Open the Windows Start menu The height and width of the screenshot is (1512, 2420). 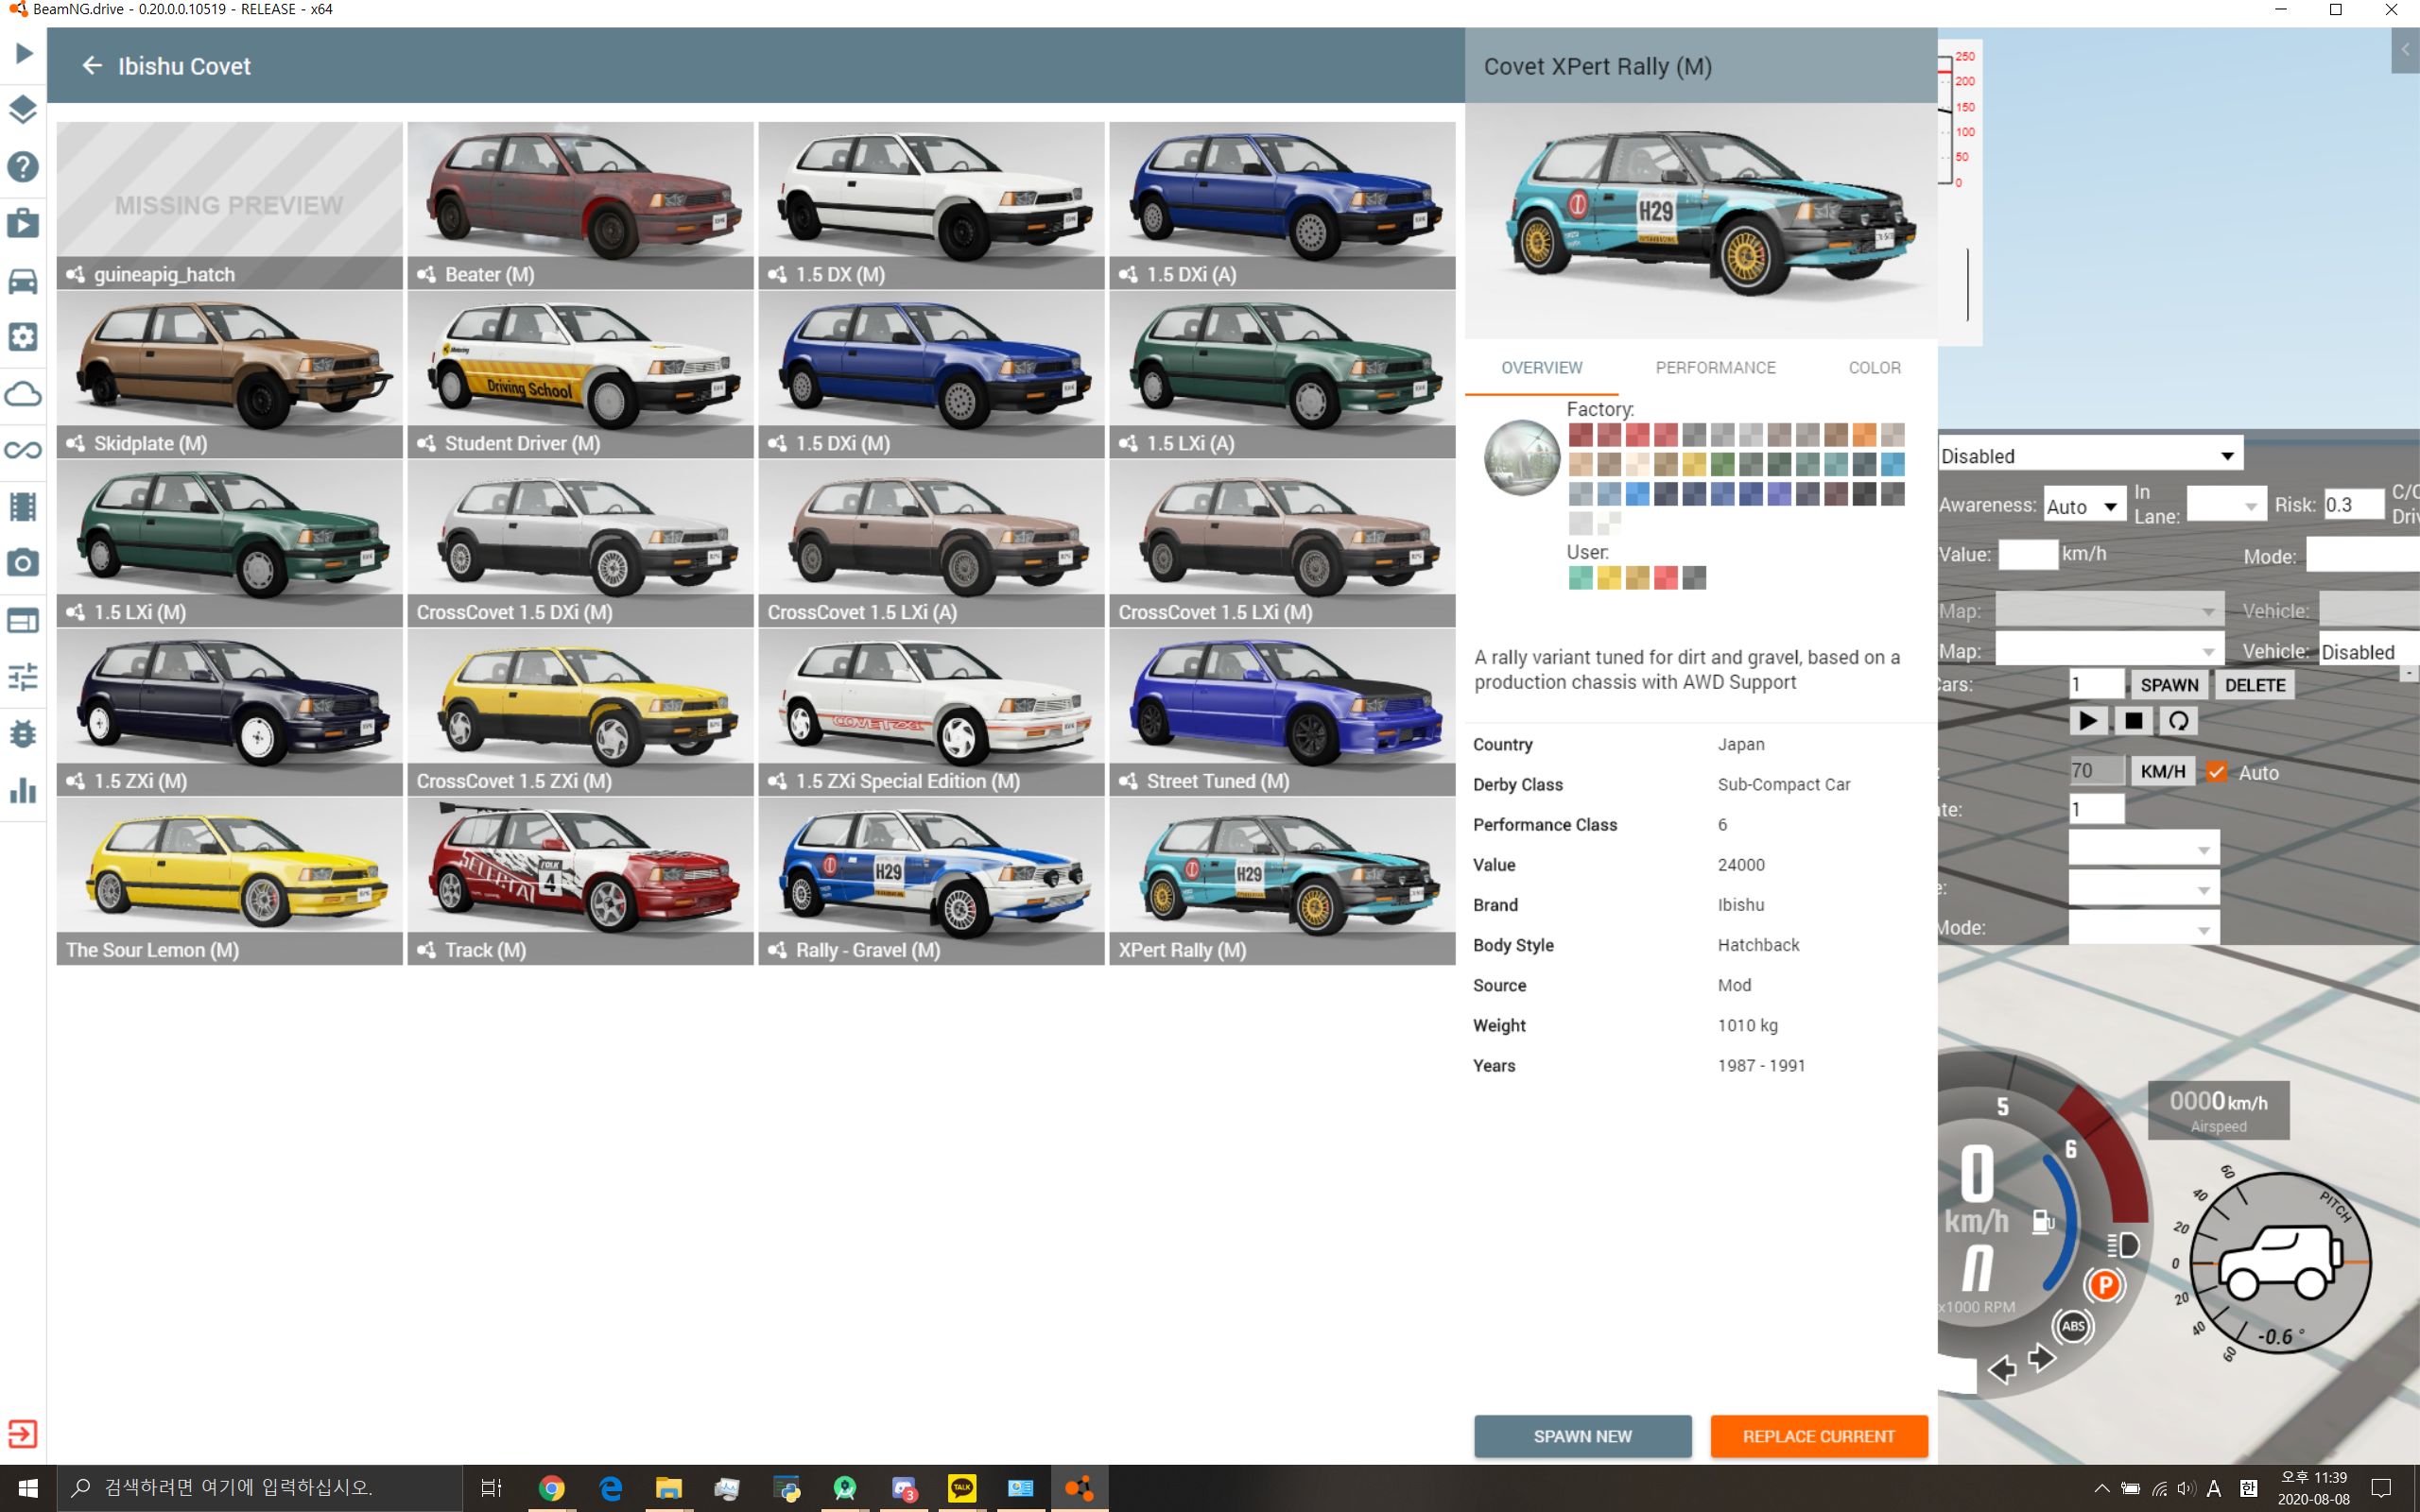pyautogui.click(x=28, y=1488)
